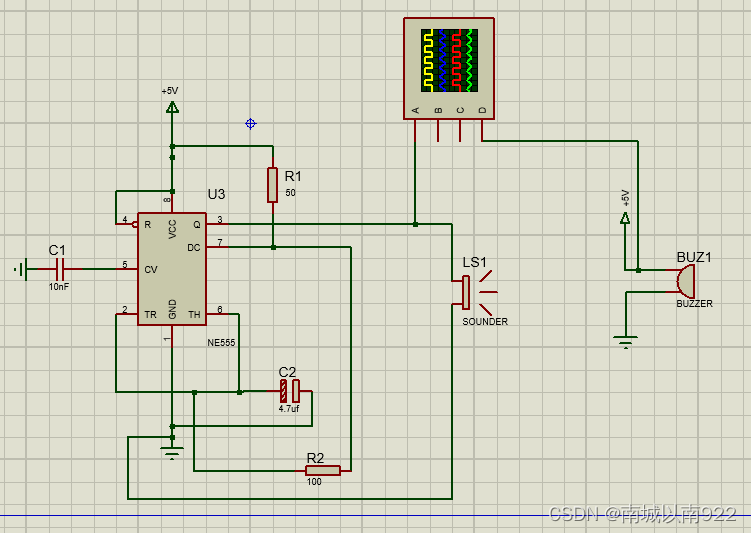This screenshot has width=751, height=533.
Task: Click the reset R pin 4 of U3
Action: [x=127, y=224]
